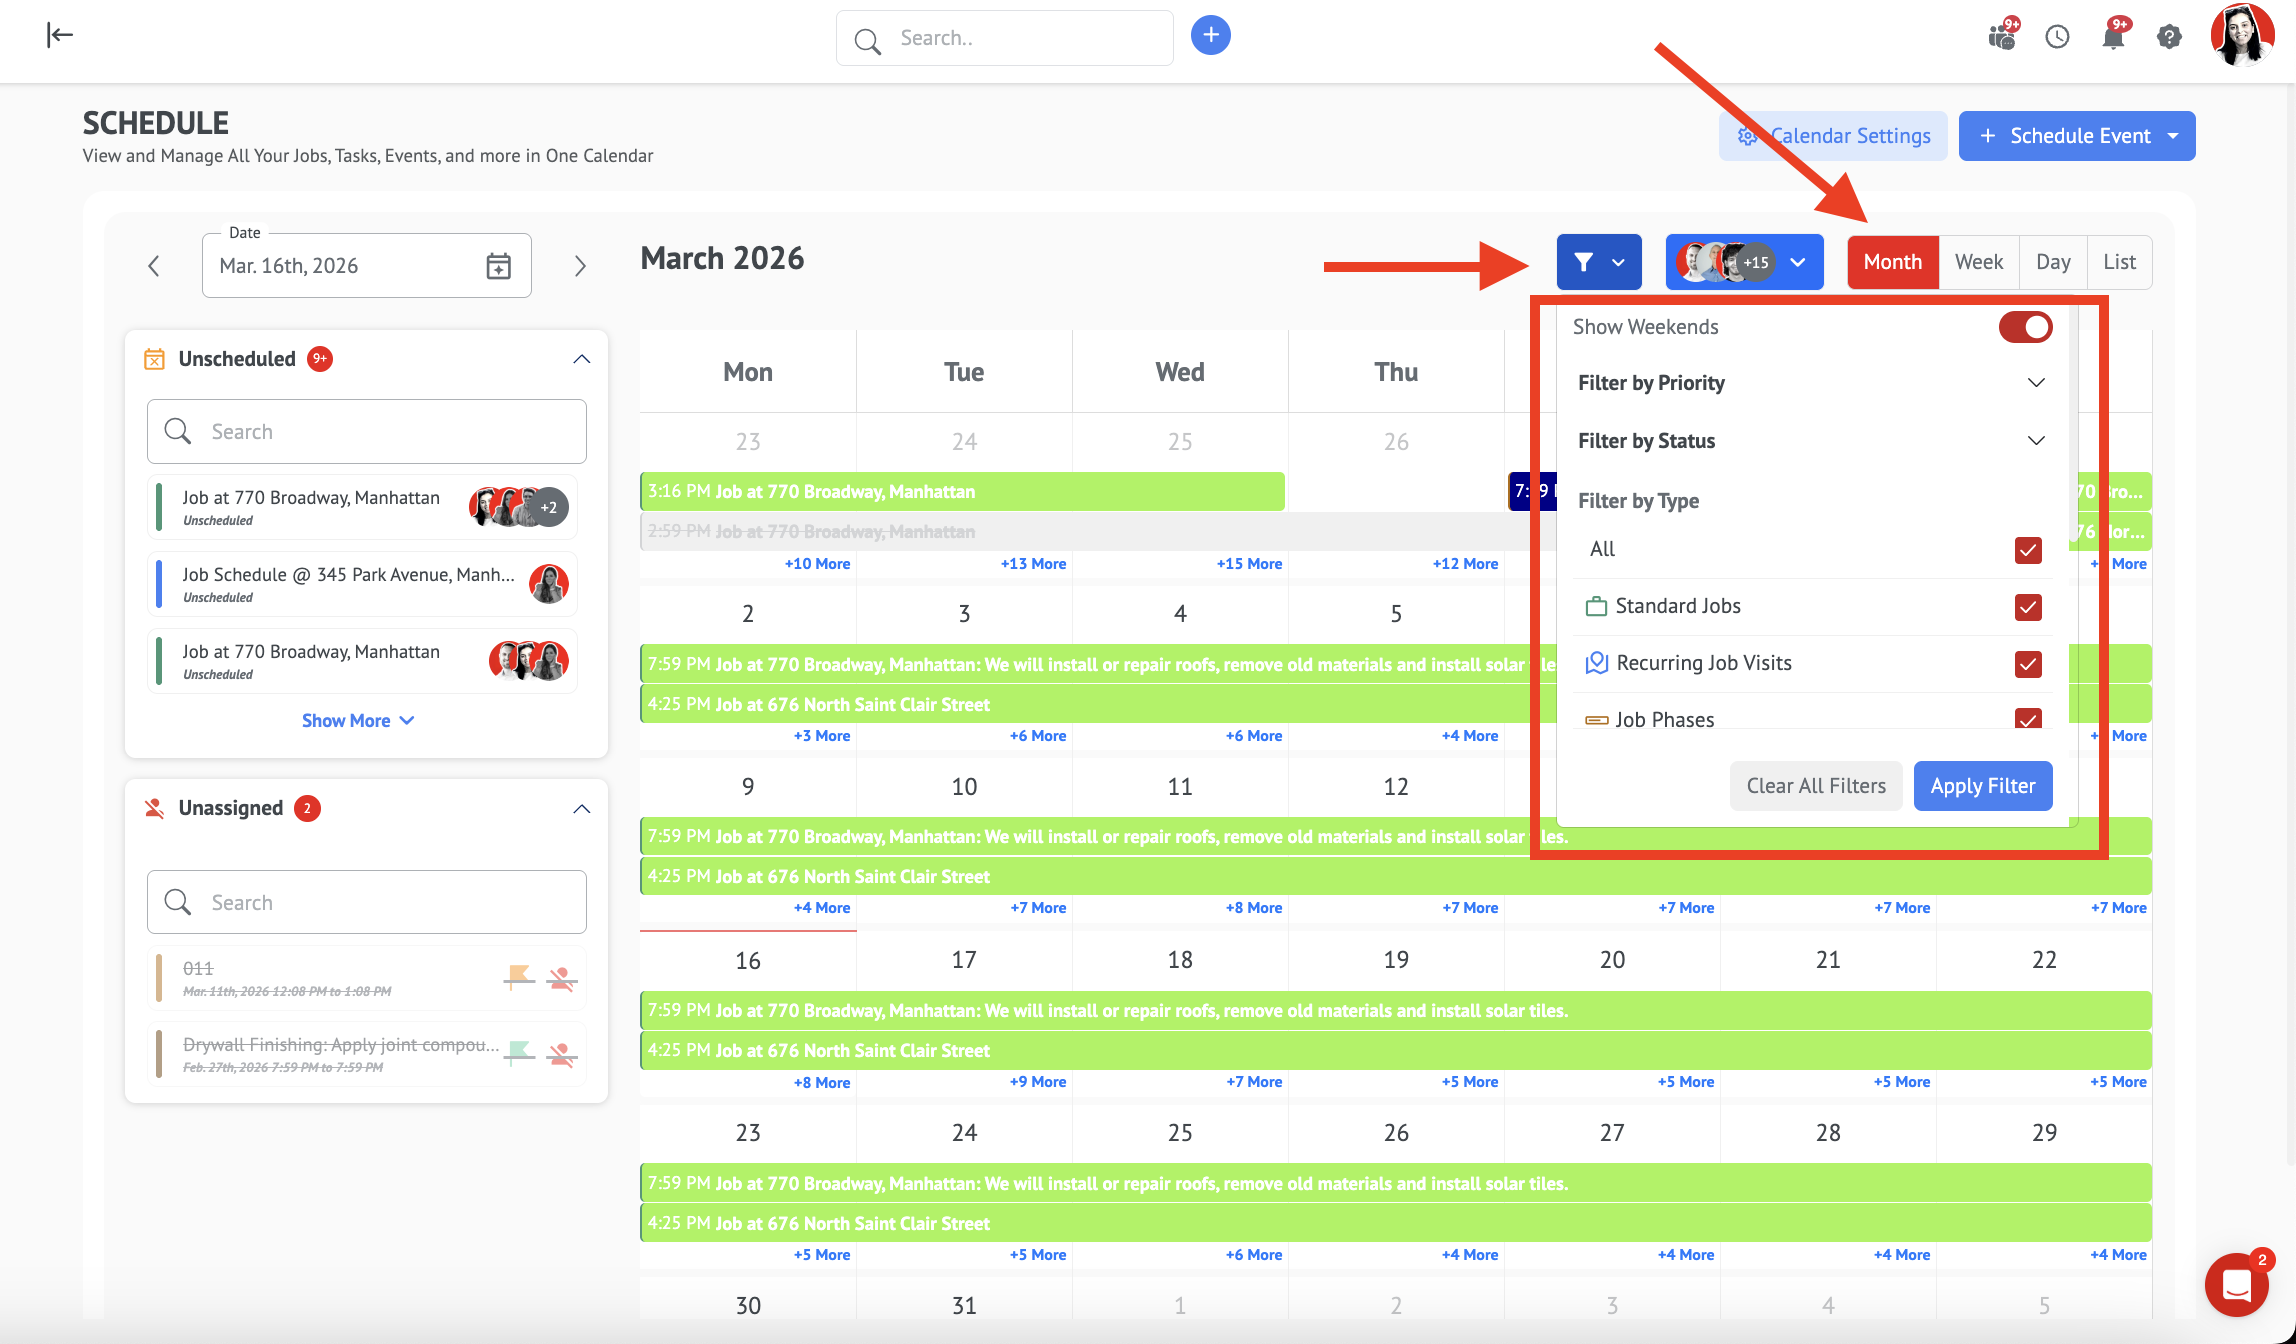Expand the Filter by Priority section
The height and width of the screenshot is (1344, 2296).
coord(2035,383)
